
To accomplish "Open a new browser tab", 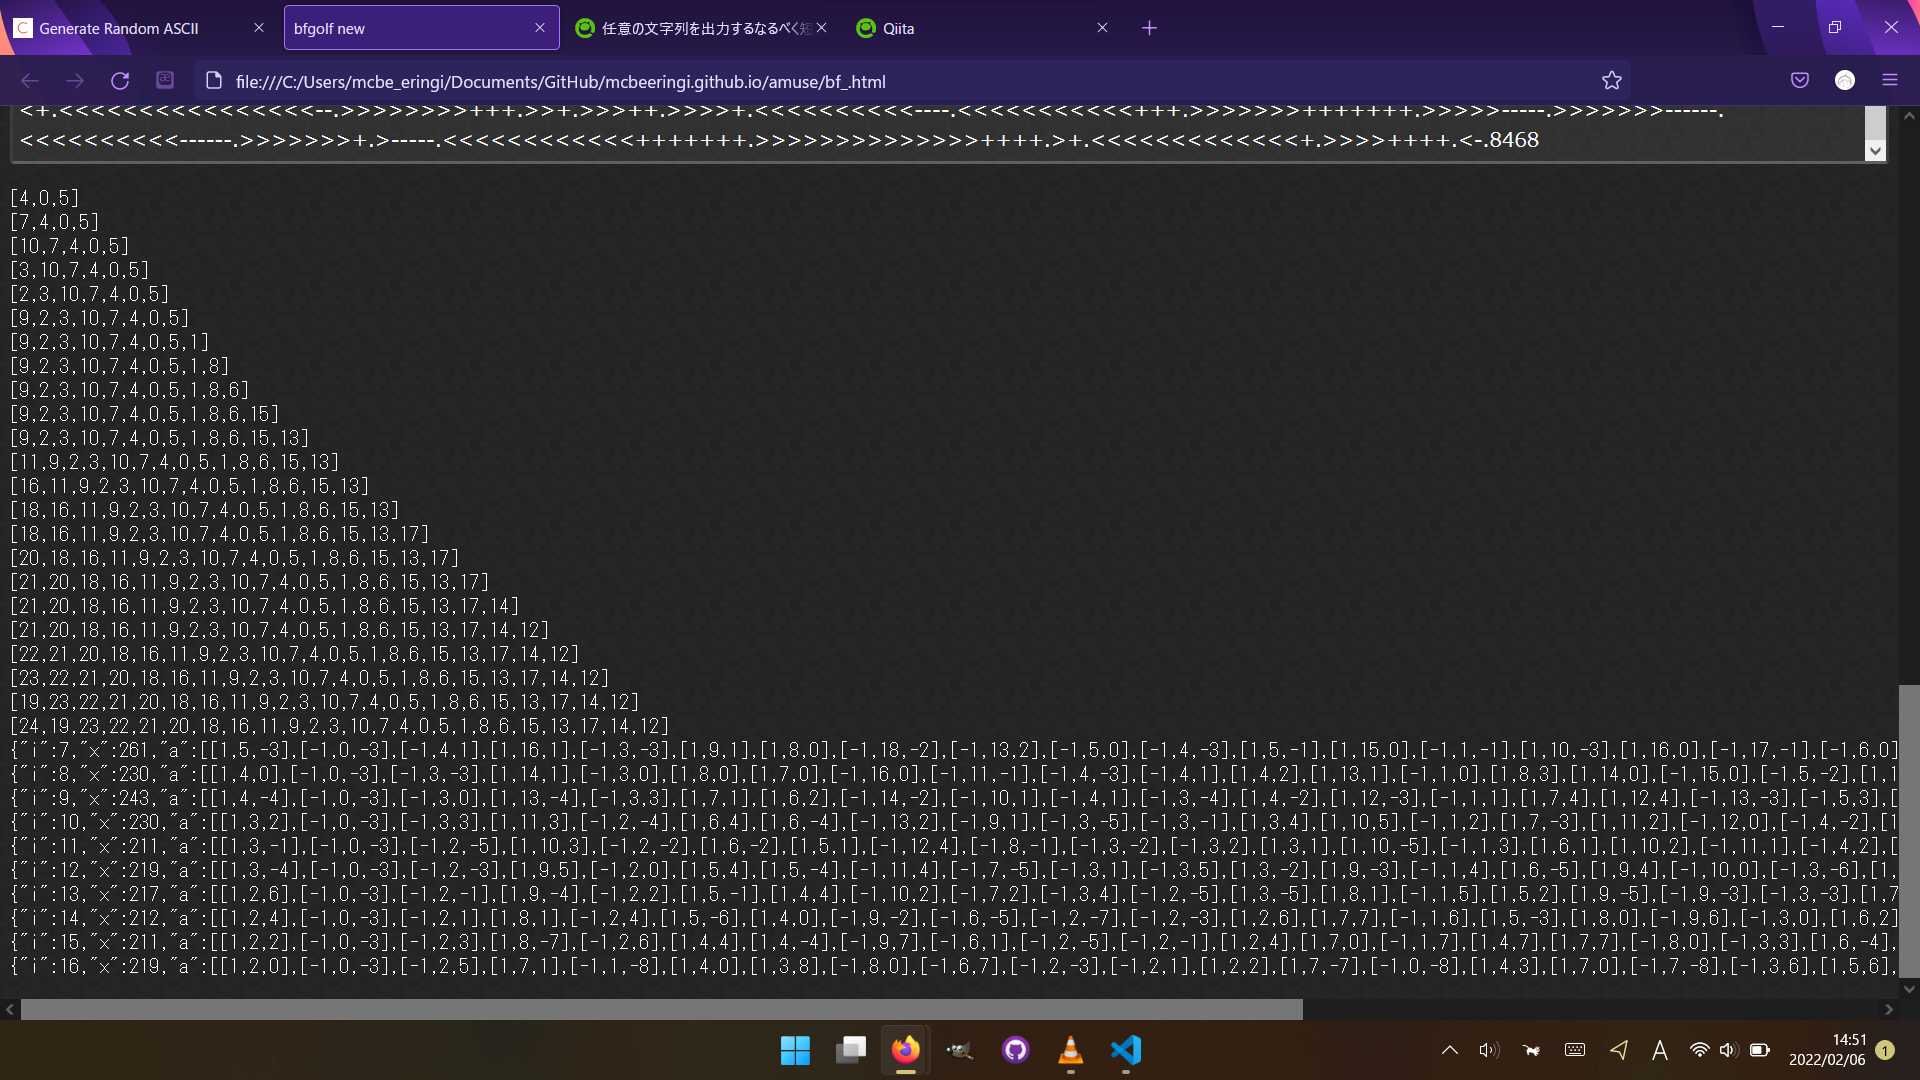I will [1149, 28].
